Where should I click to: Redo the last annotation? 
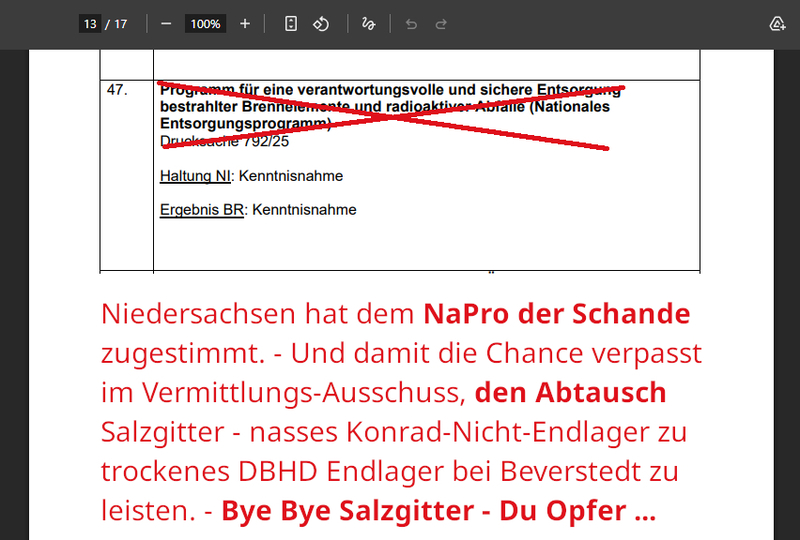(441, 24)
